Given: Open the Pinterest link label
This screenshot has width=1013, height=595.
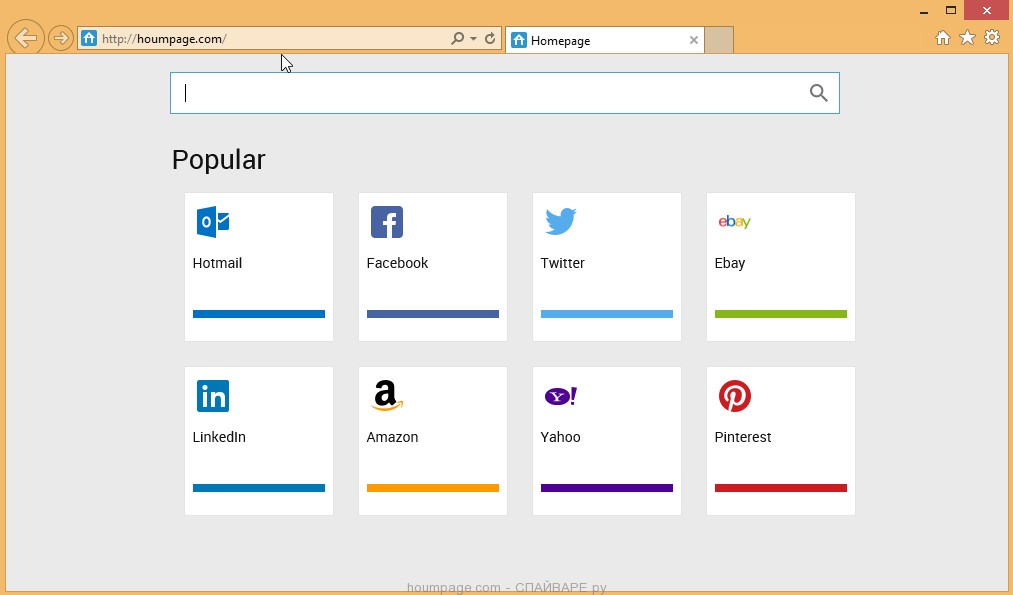Looking at the screenshot, I should (743, 437).
